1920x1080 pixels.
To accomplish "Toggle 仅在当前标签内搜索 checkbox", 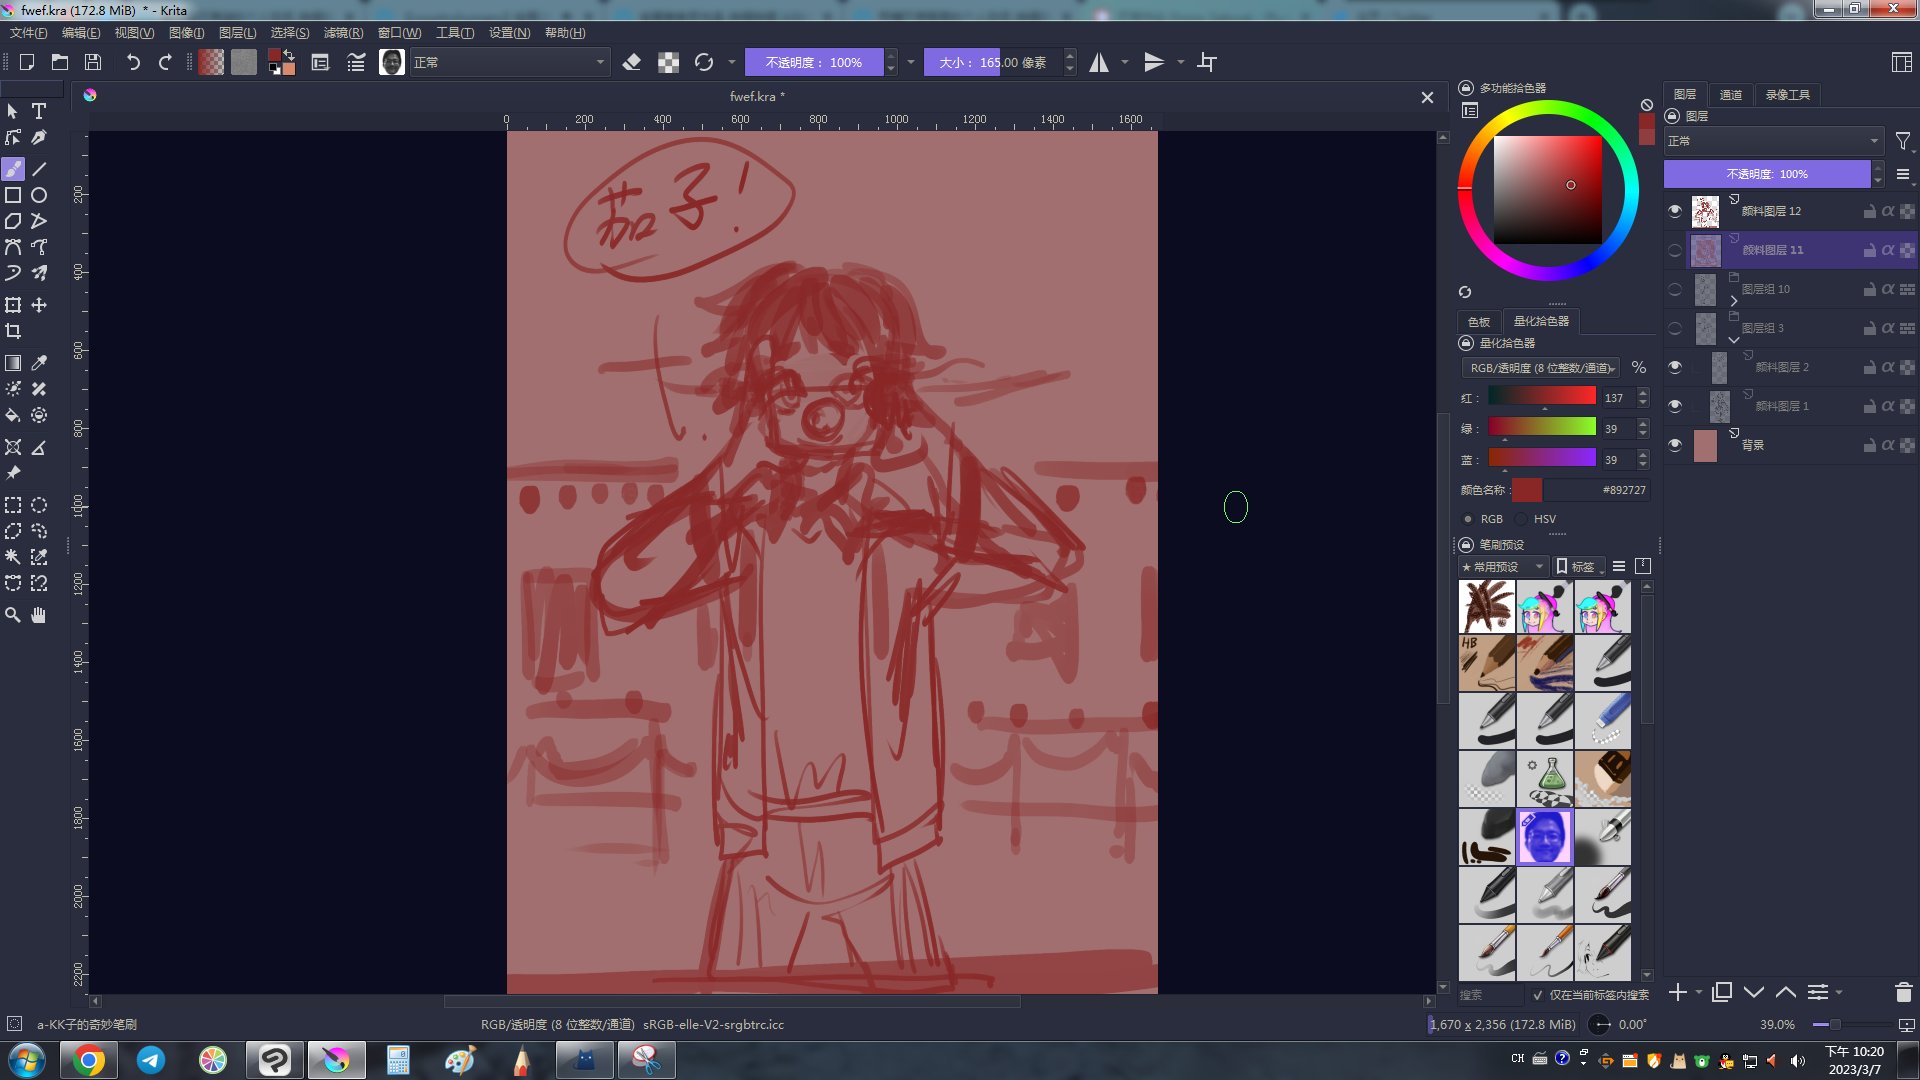I will [1538, 995].
